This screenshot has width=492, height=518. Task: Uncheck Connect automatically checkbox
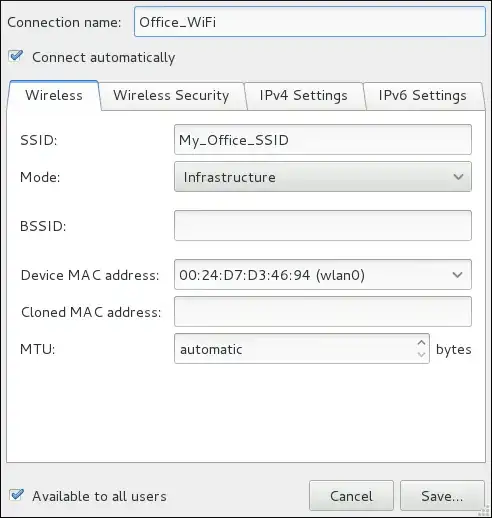pyautogui.click(x=16, y=56)
